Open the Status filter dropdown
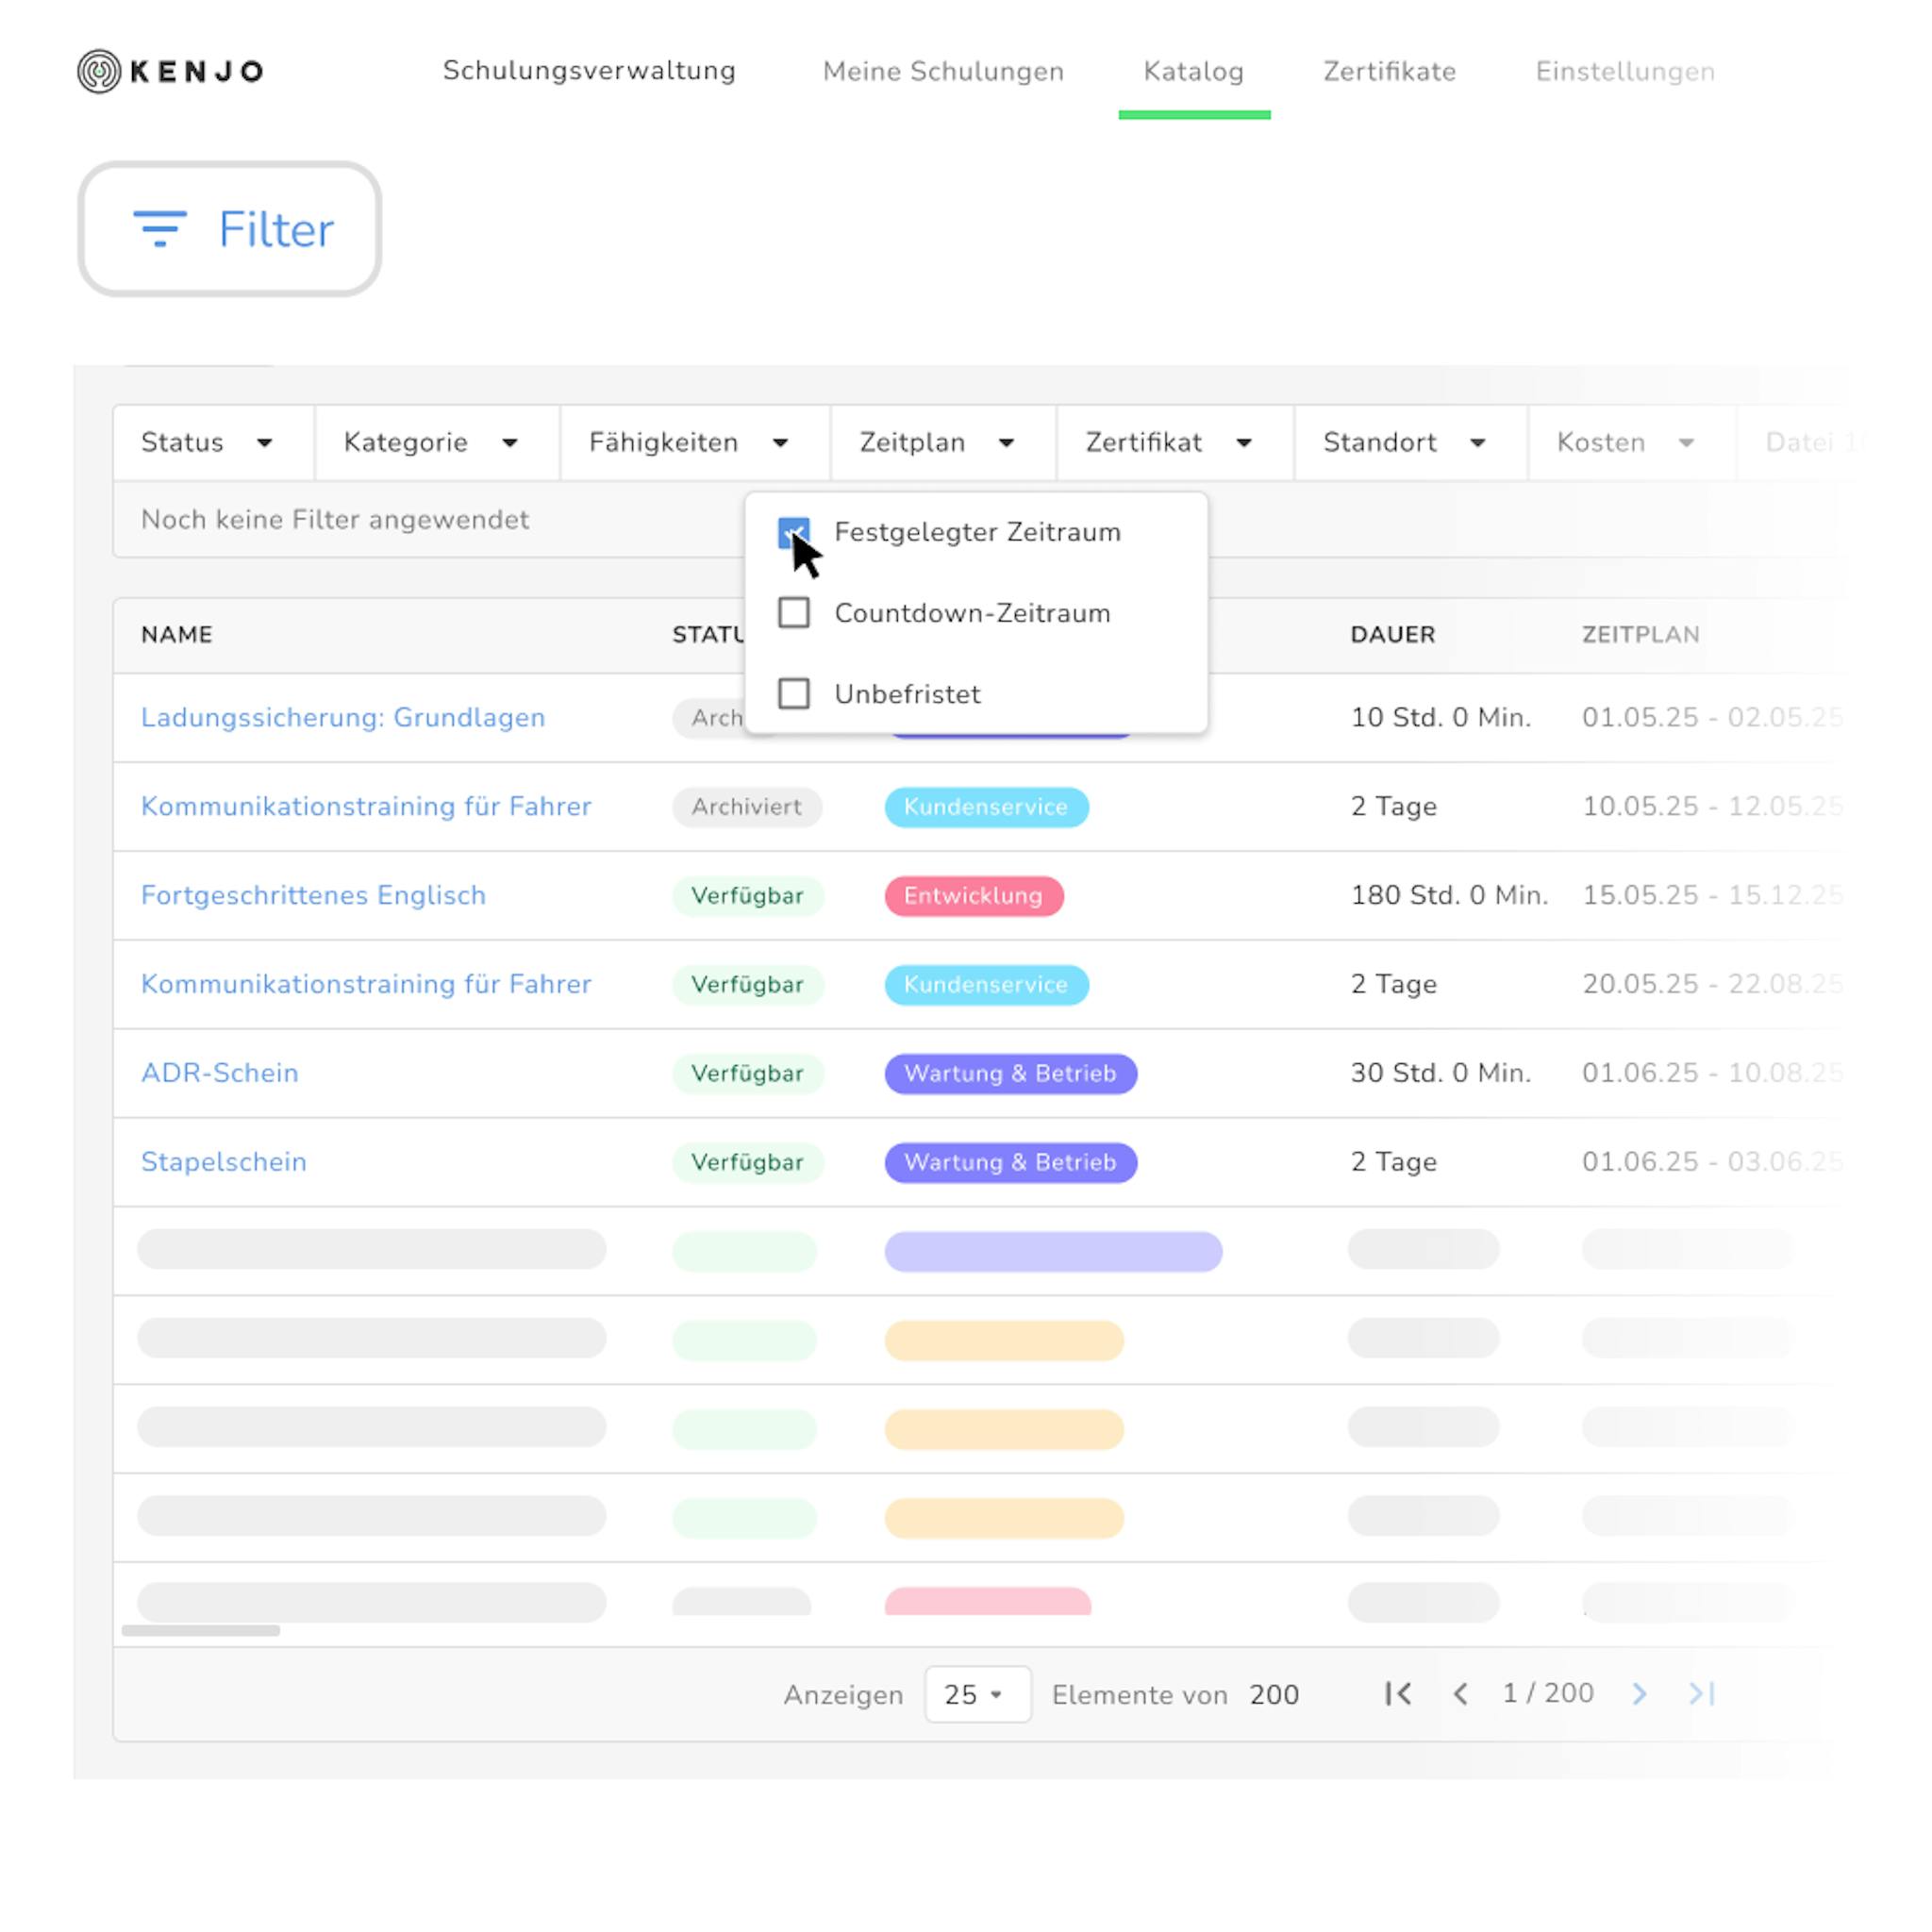Screen dimensions: 1932x1932 click(213, 442)
